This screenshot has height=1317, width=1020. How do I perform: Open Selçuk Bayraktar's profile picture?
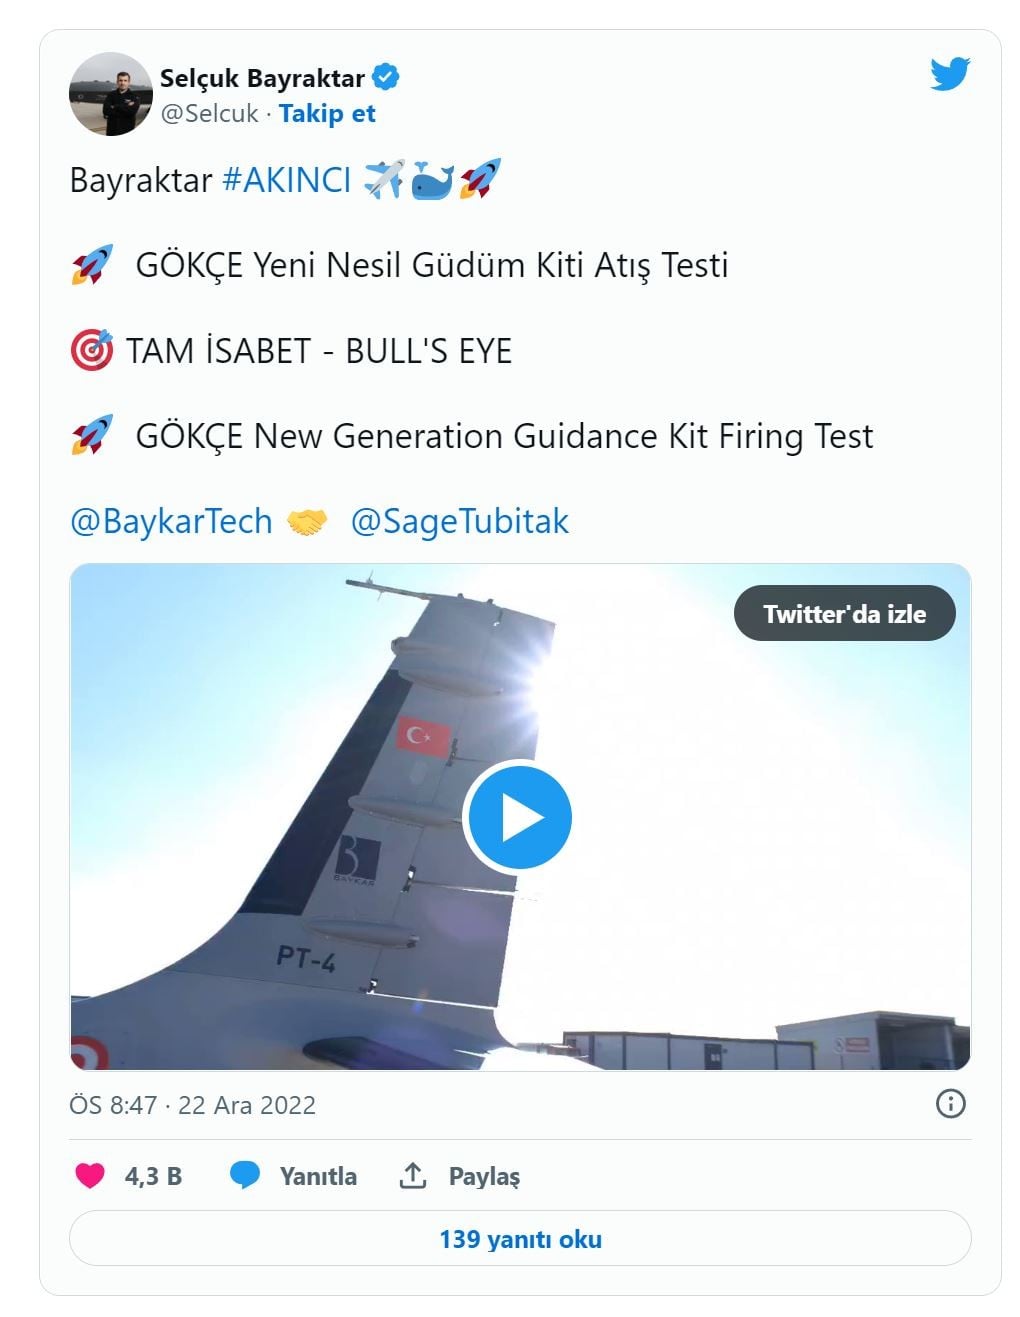pos(110,94)
